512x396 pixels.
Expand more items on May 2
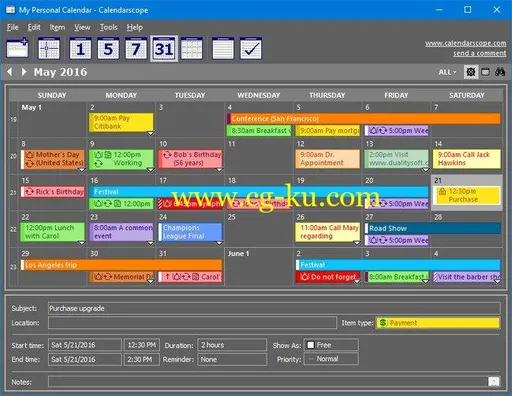[150, 134]
